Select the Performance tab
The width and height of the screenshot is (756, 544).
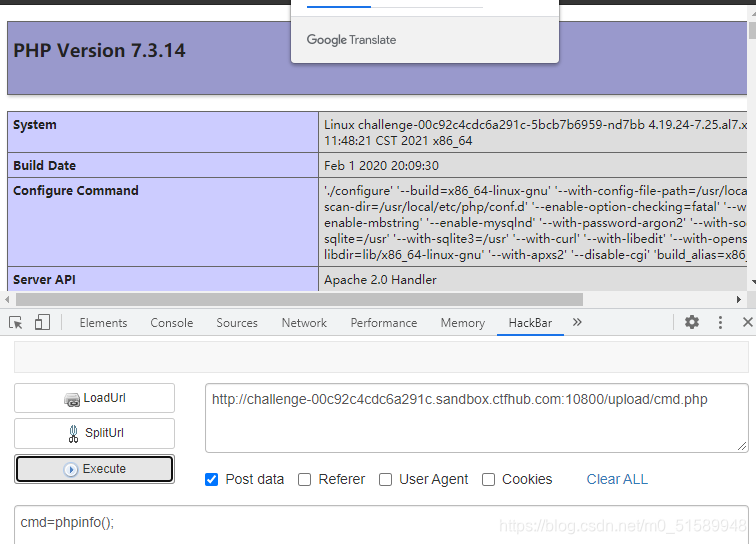tap(384, 323)
